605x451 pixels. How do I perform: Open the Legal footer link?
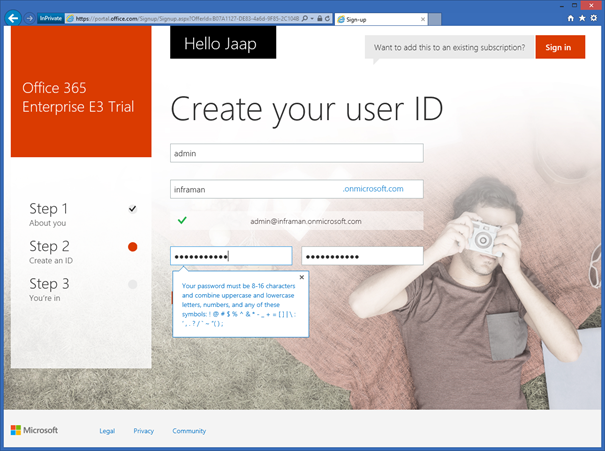pos(107,431)
